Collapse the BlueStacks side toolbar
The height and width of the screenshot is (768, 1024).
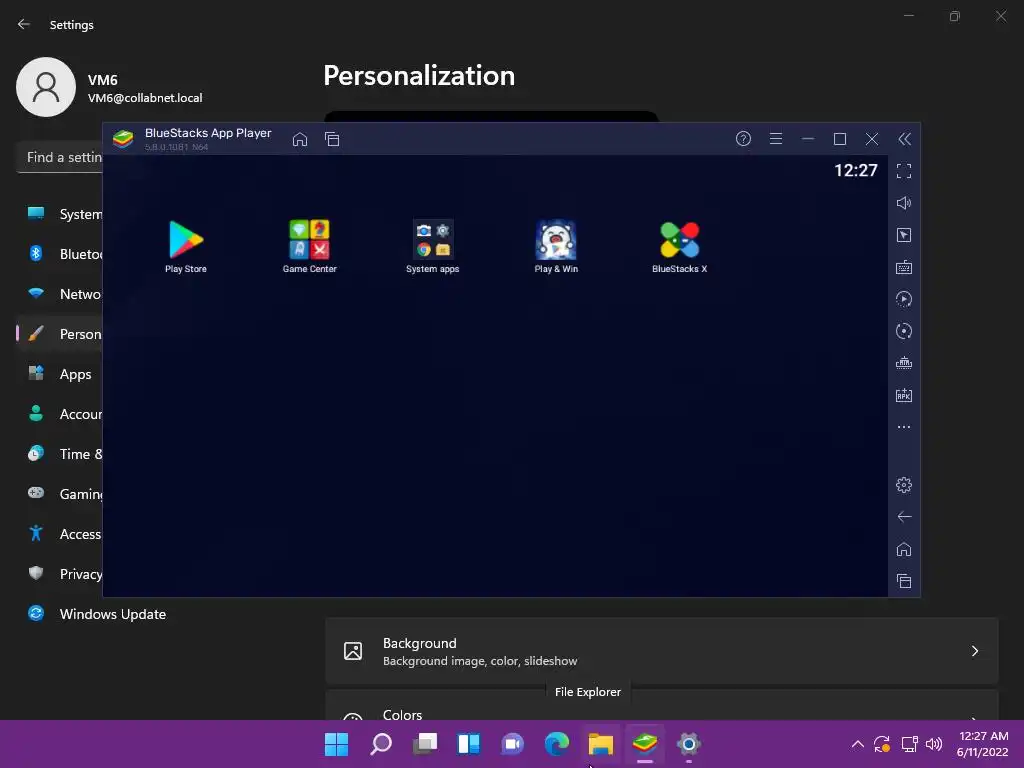coord(904,138)
